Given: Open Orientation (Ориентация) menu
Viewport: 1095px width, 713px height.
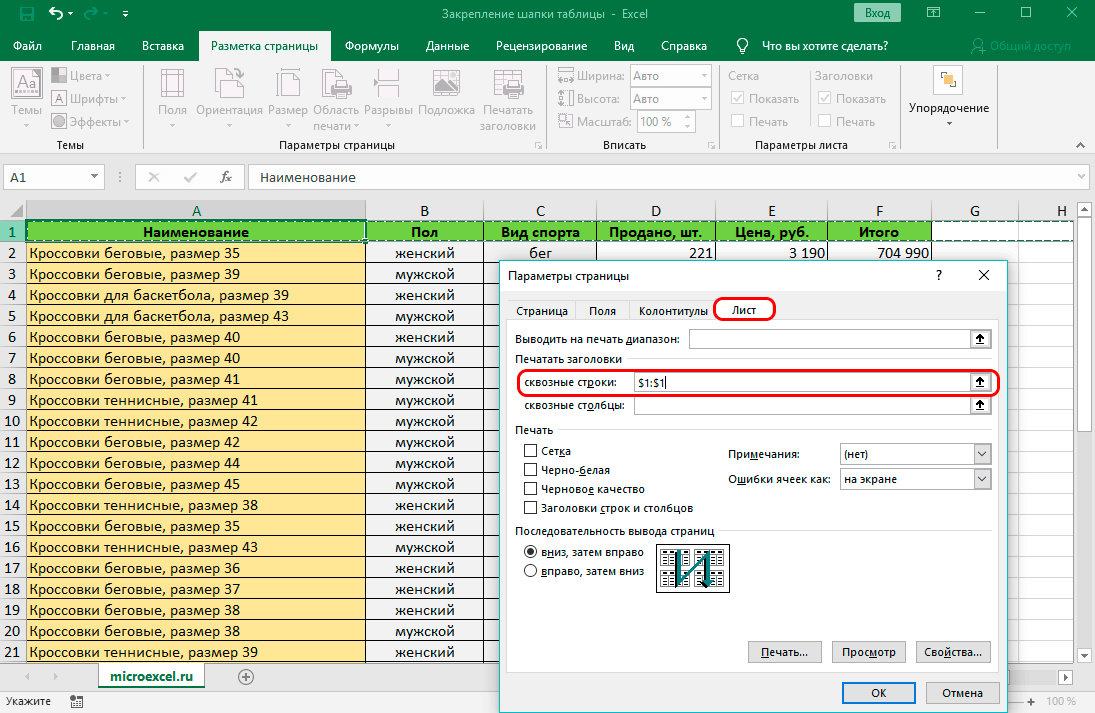Looking at the screenshot, I should click(229, 98).
